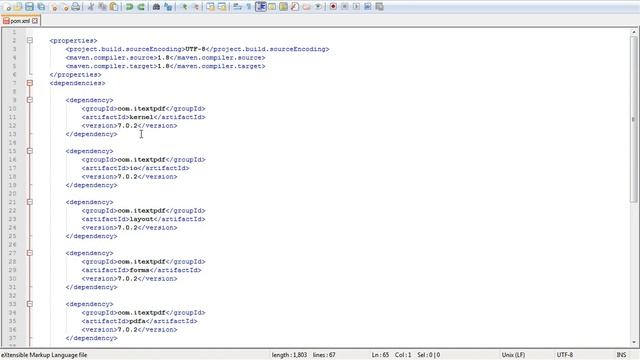The width and height of the screenshot is (640, 360).
Task: Toggle Show All Characters pilcrow icon
Action: pos(249,7)
